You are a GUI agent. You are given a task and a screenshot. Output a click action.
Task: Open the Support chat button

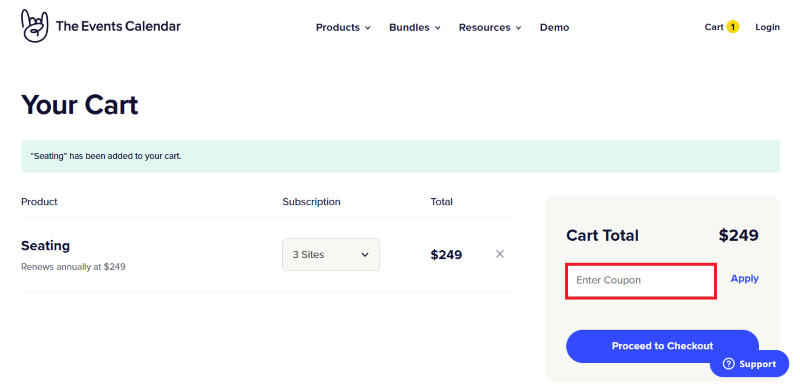[x=749, y=364]
